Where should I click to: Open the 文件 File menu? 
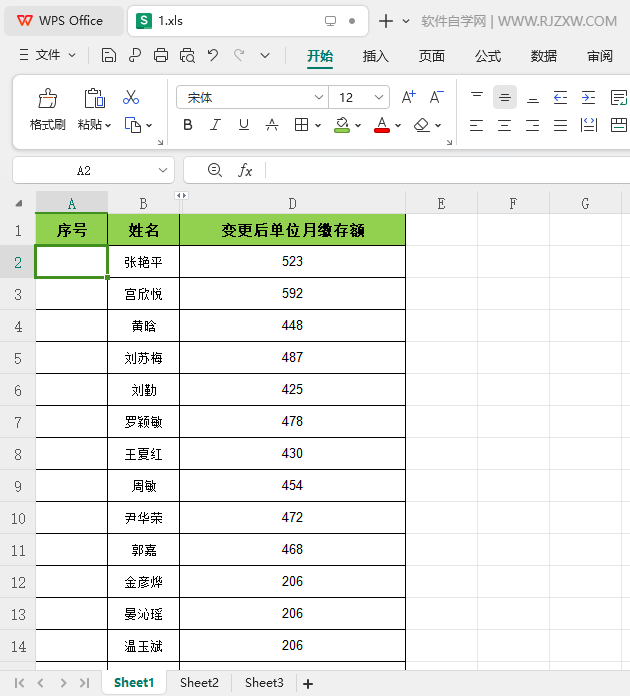[48, 55]
